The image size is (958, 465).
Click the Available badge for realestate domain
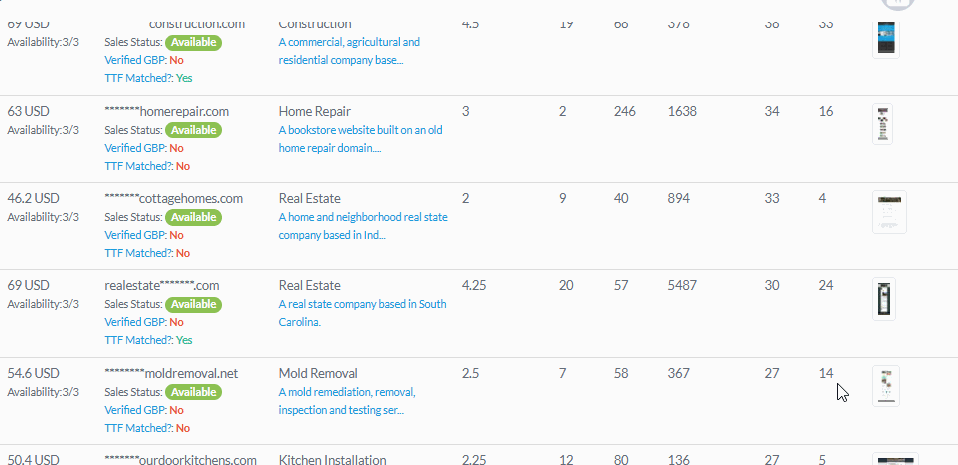(194, 304)
